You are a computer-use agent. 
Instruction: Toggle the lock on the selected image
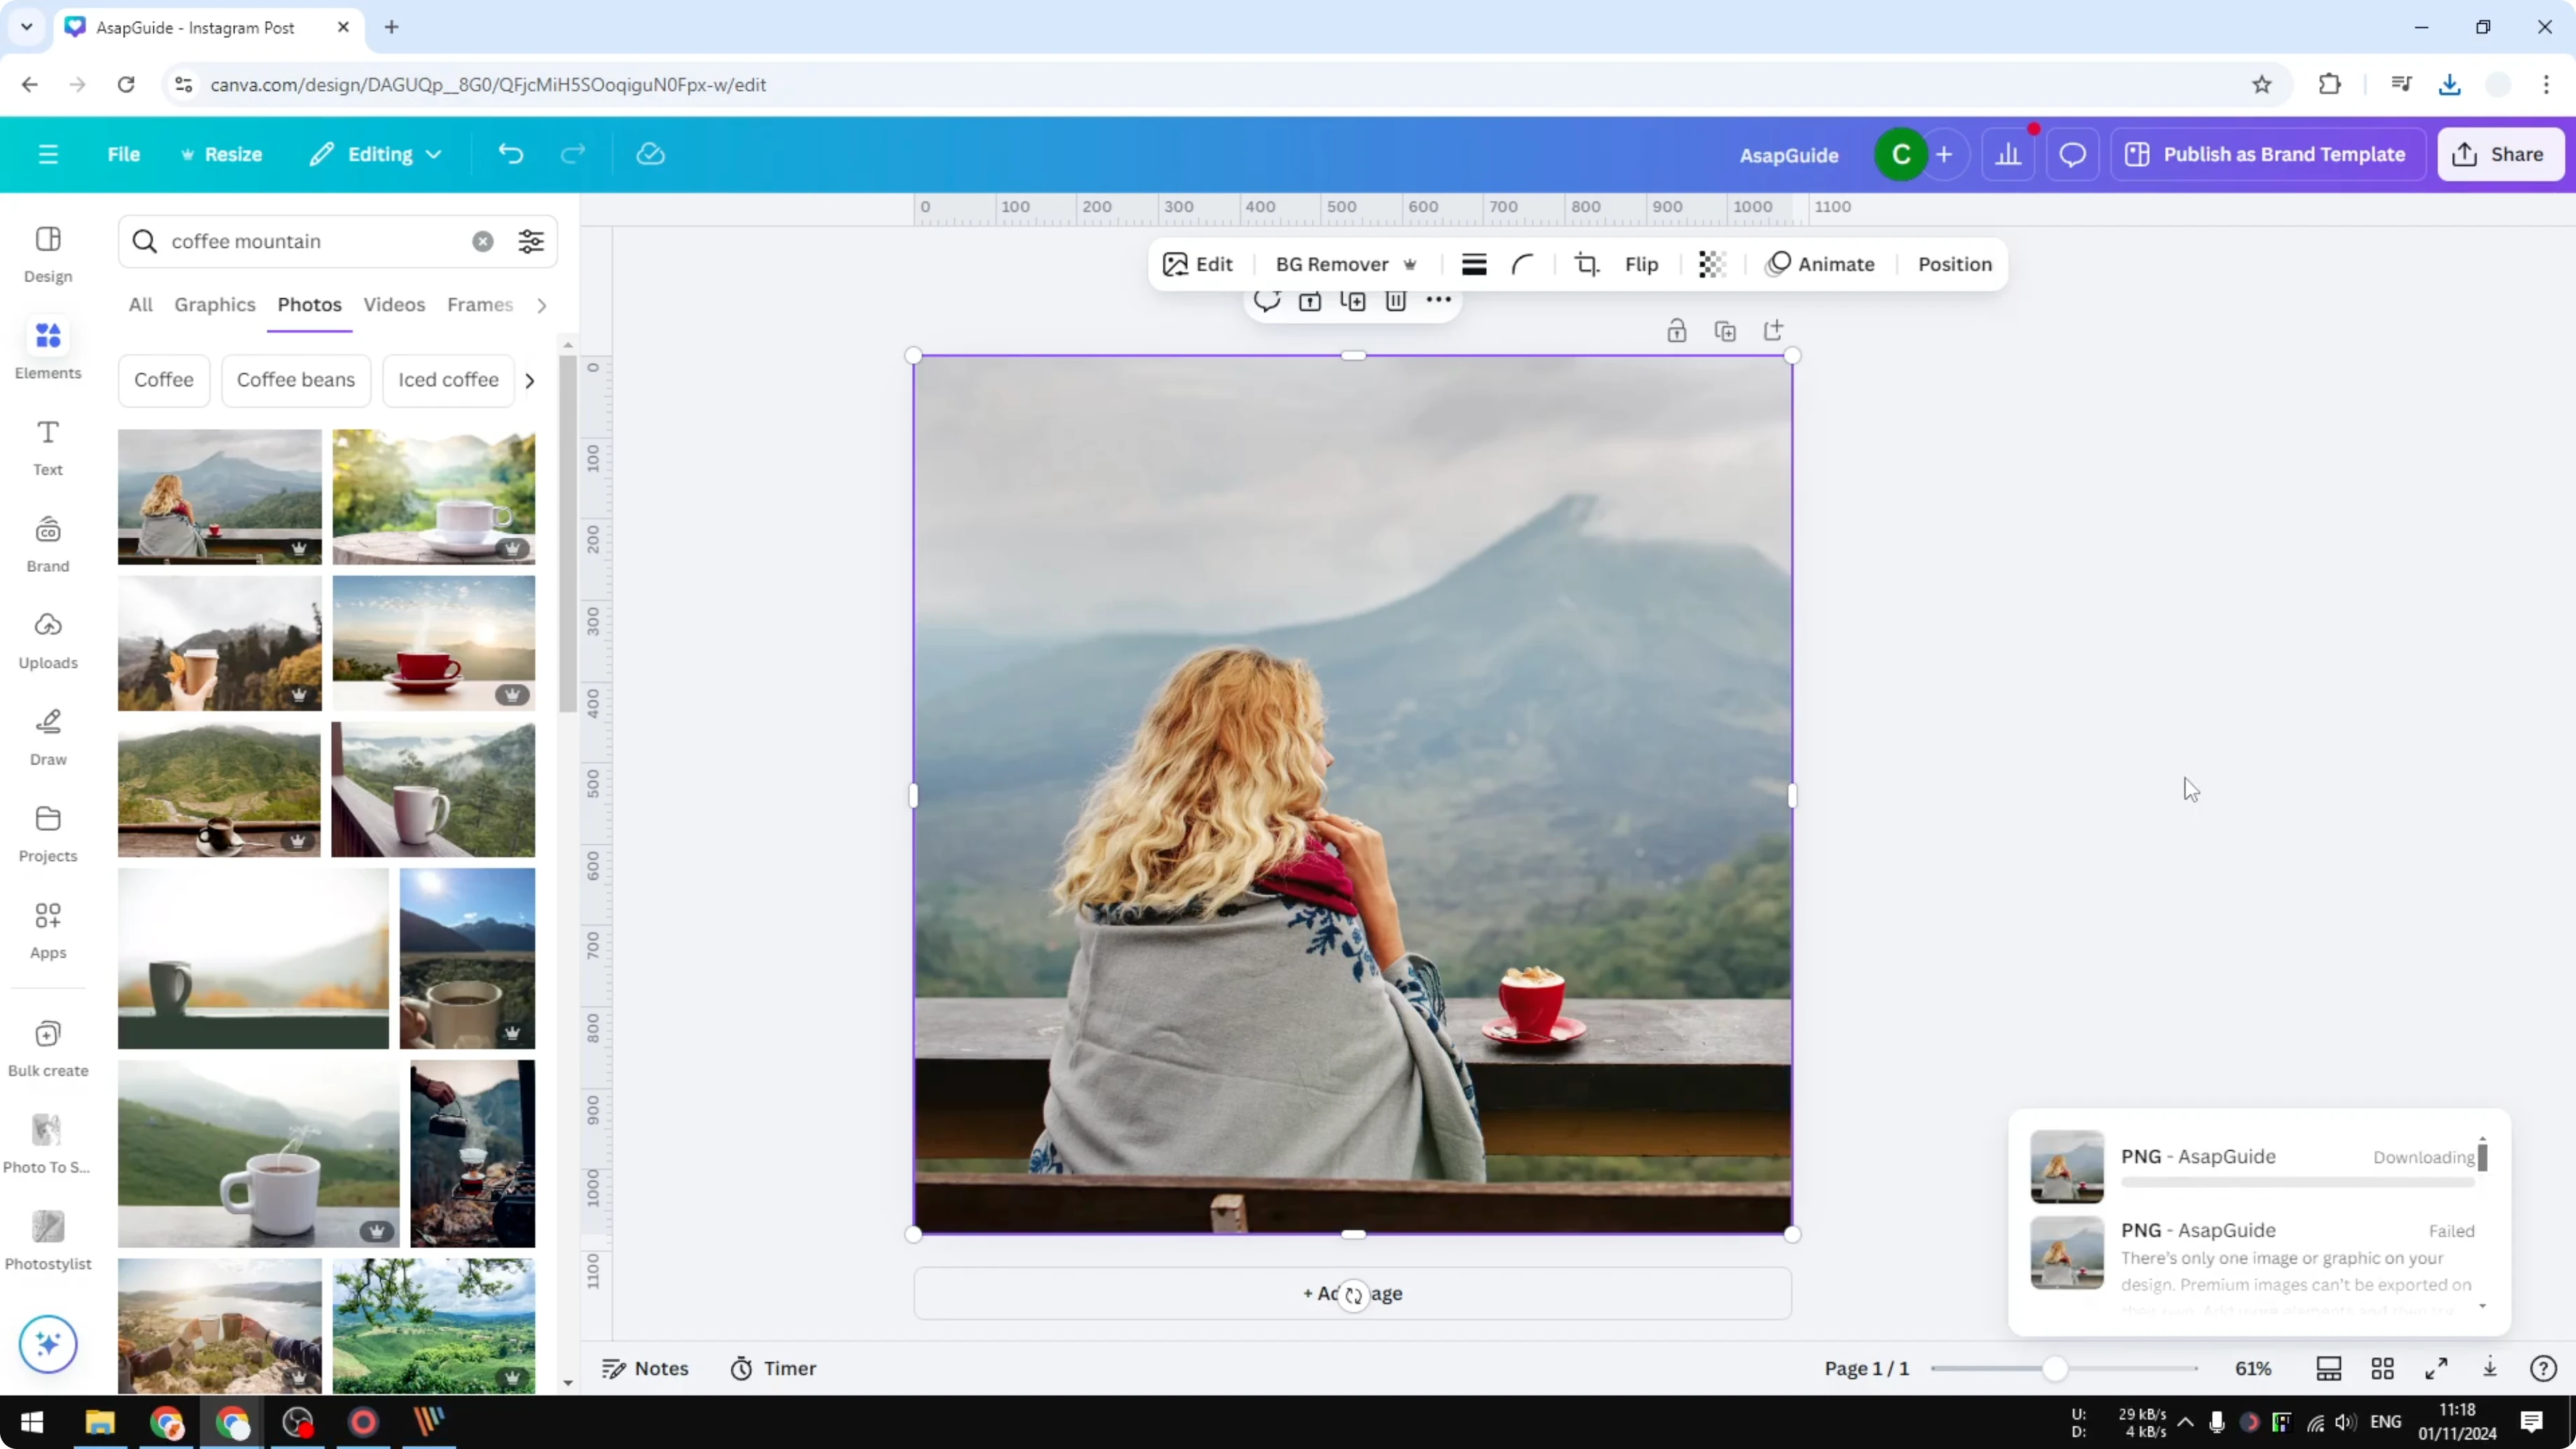pyautogui.click(x=1677, y=330)
